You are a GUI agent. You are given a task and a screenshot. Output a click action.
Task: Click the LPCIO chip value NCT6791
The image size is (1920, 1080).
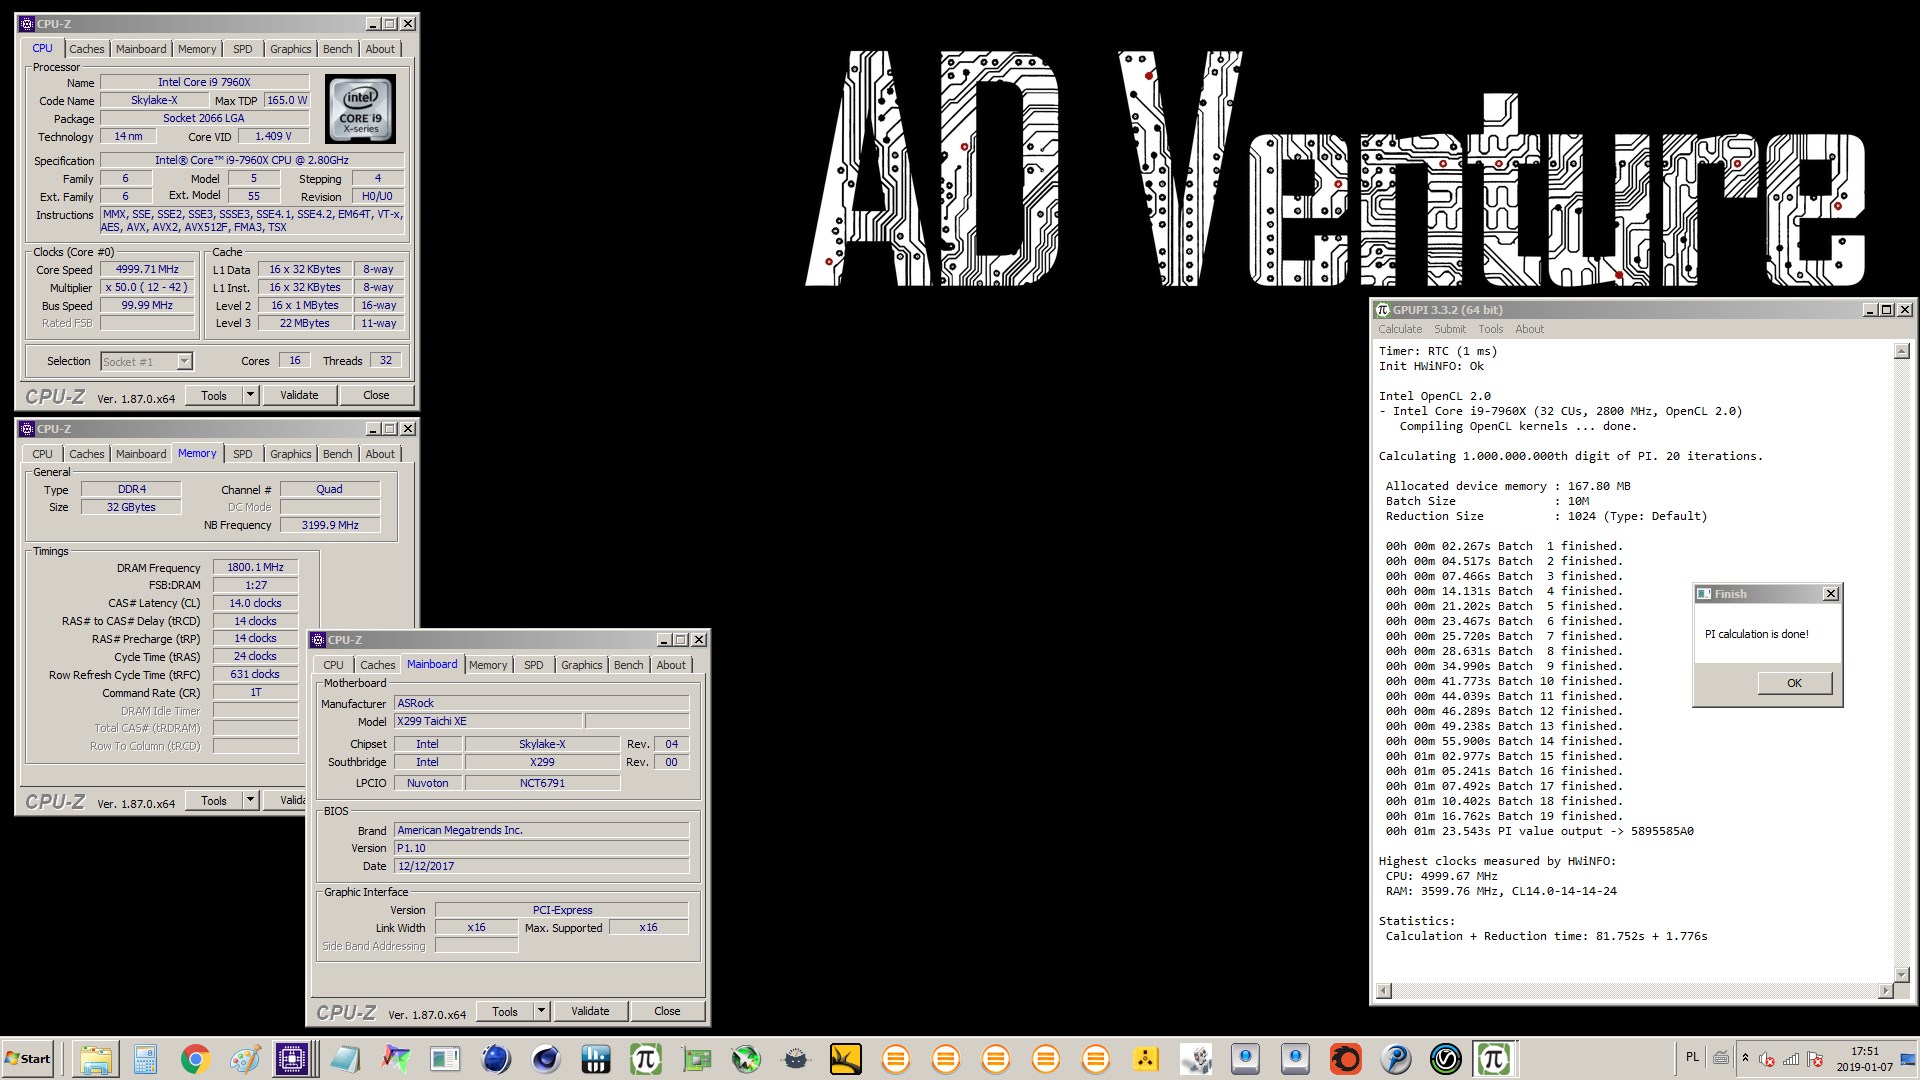pyautogui.click(x=542, y=783)
